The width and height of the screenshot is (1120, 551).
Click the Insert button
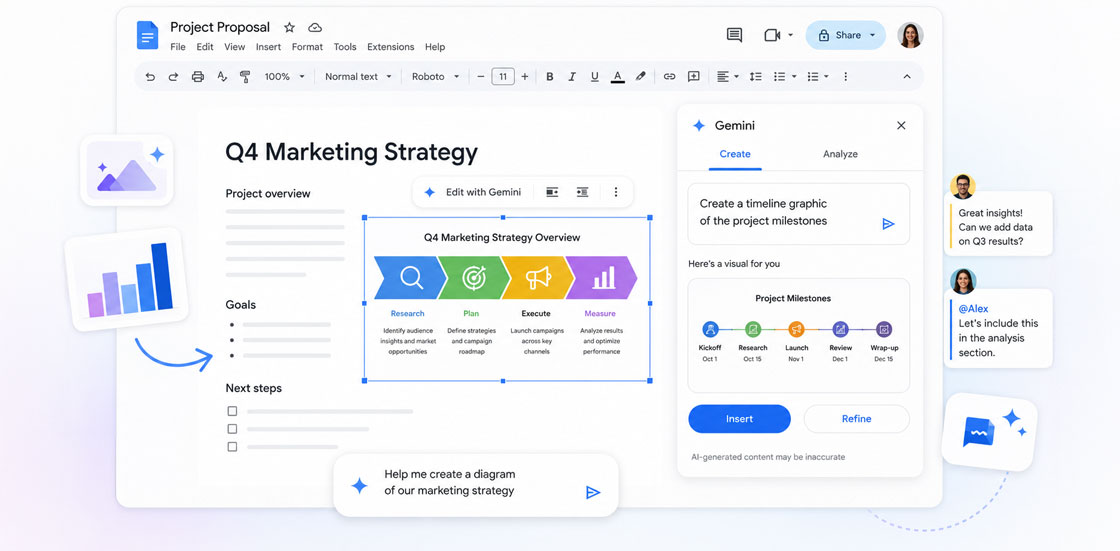click(739, 419)
